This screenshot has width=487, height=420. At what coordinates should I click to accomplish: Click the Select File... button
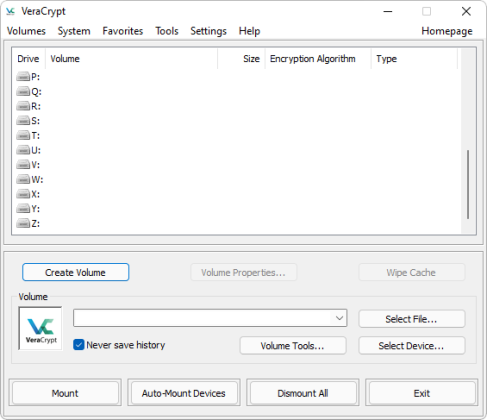tap(412, 319)
